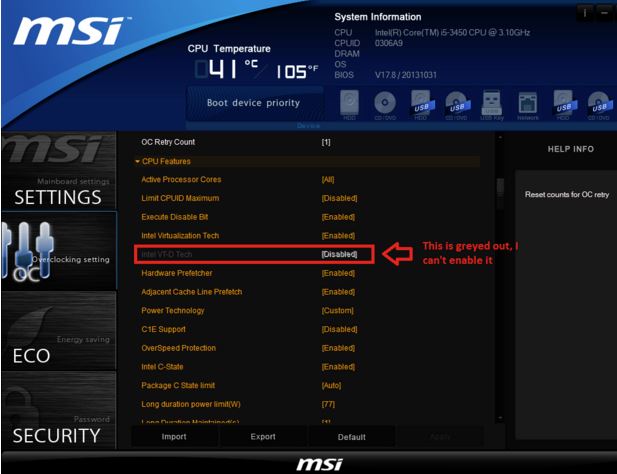The image size is (617, 474).
Task: Open the SETTINGS mainboard settings section
Action: click(59, 171)
